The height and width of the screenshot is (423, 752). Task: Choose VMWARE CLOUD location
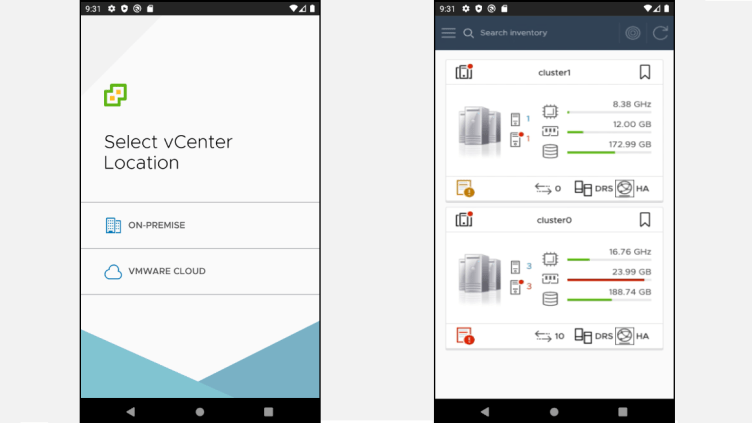(x=200, y=271)
